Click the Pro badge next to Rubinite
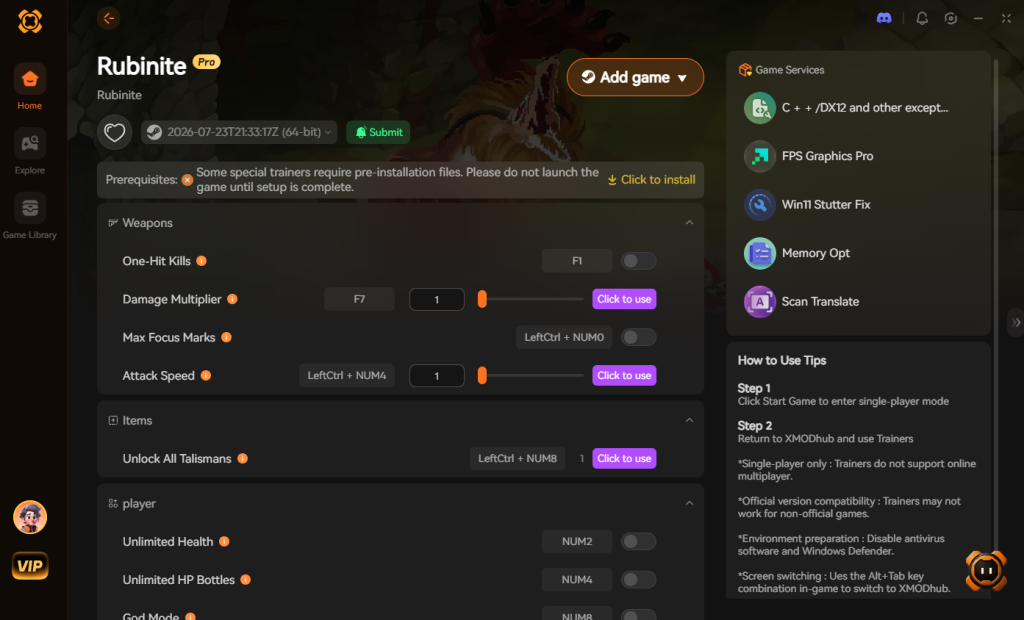Viewport: 1024px width, 620px height. [x=206, y=62]
